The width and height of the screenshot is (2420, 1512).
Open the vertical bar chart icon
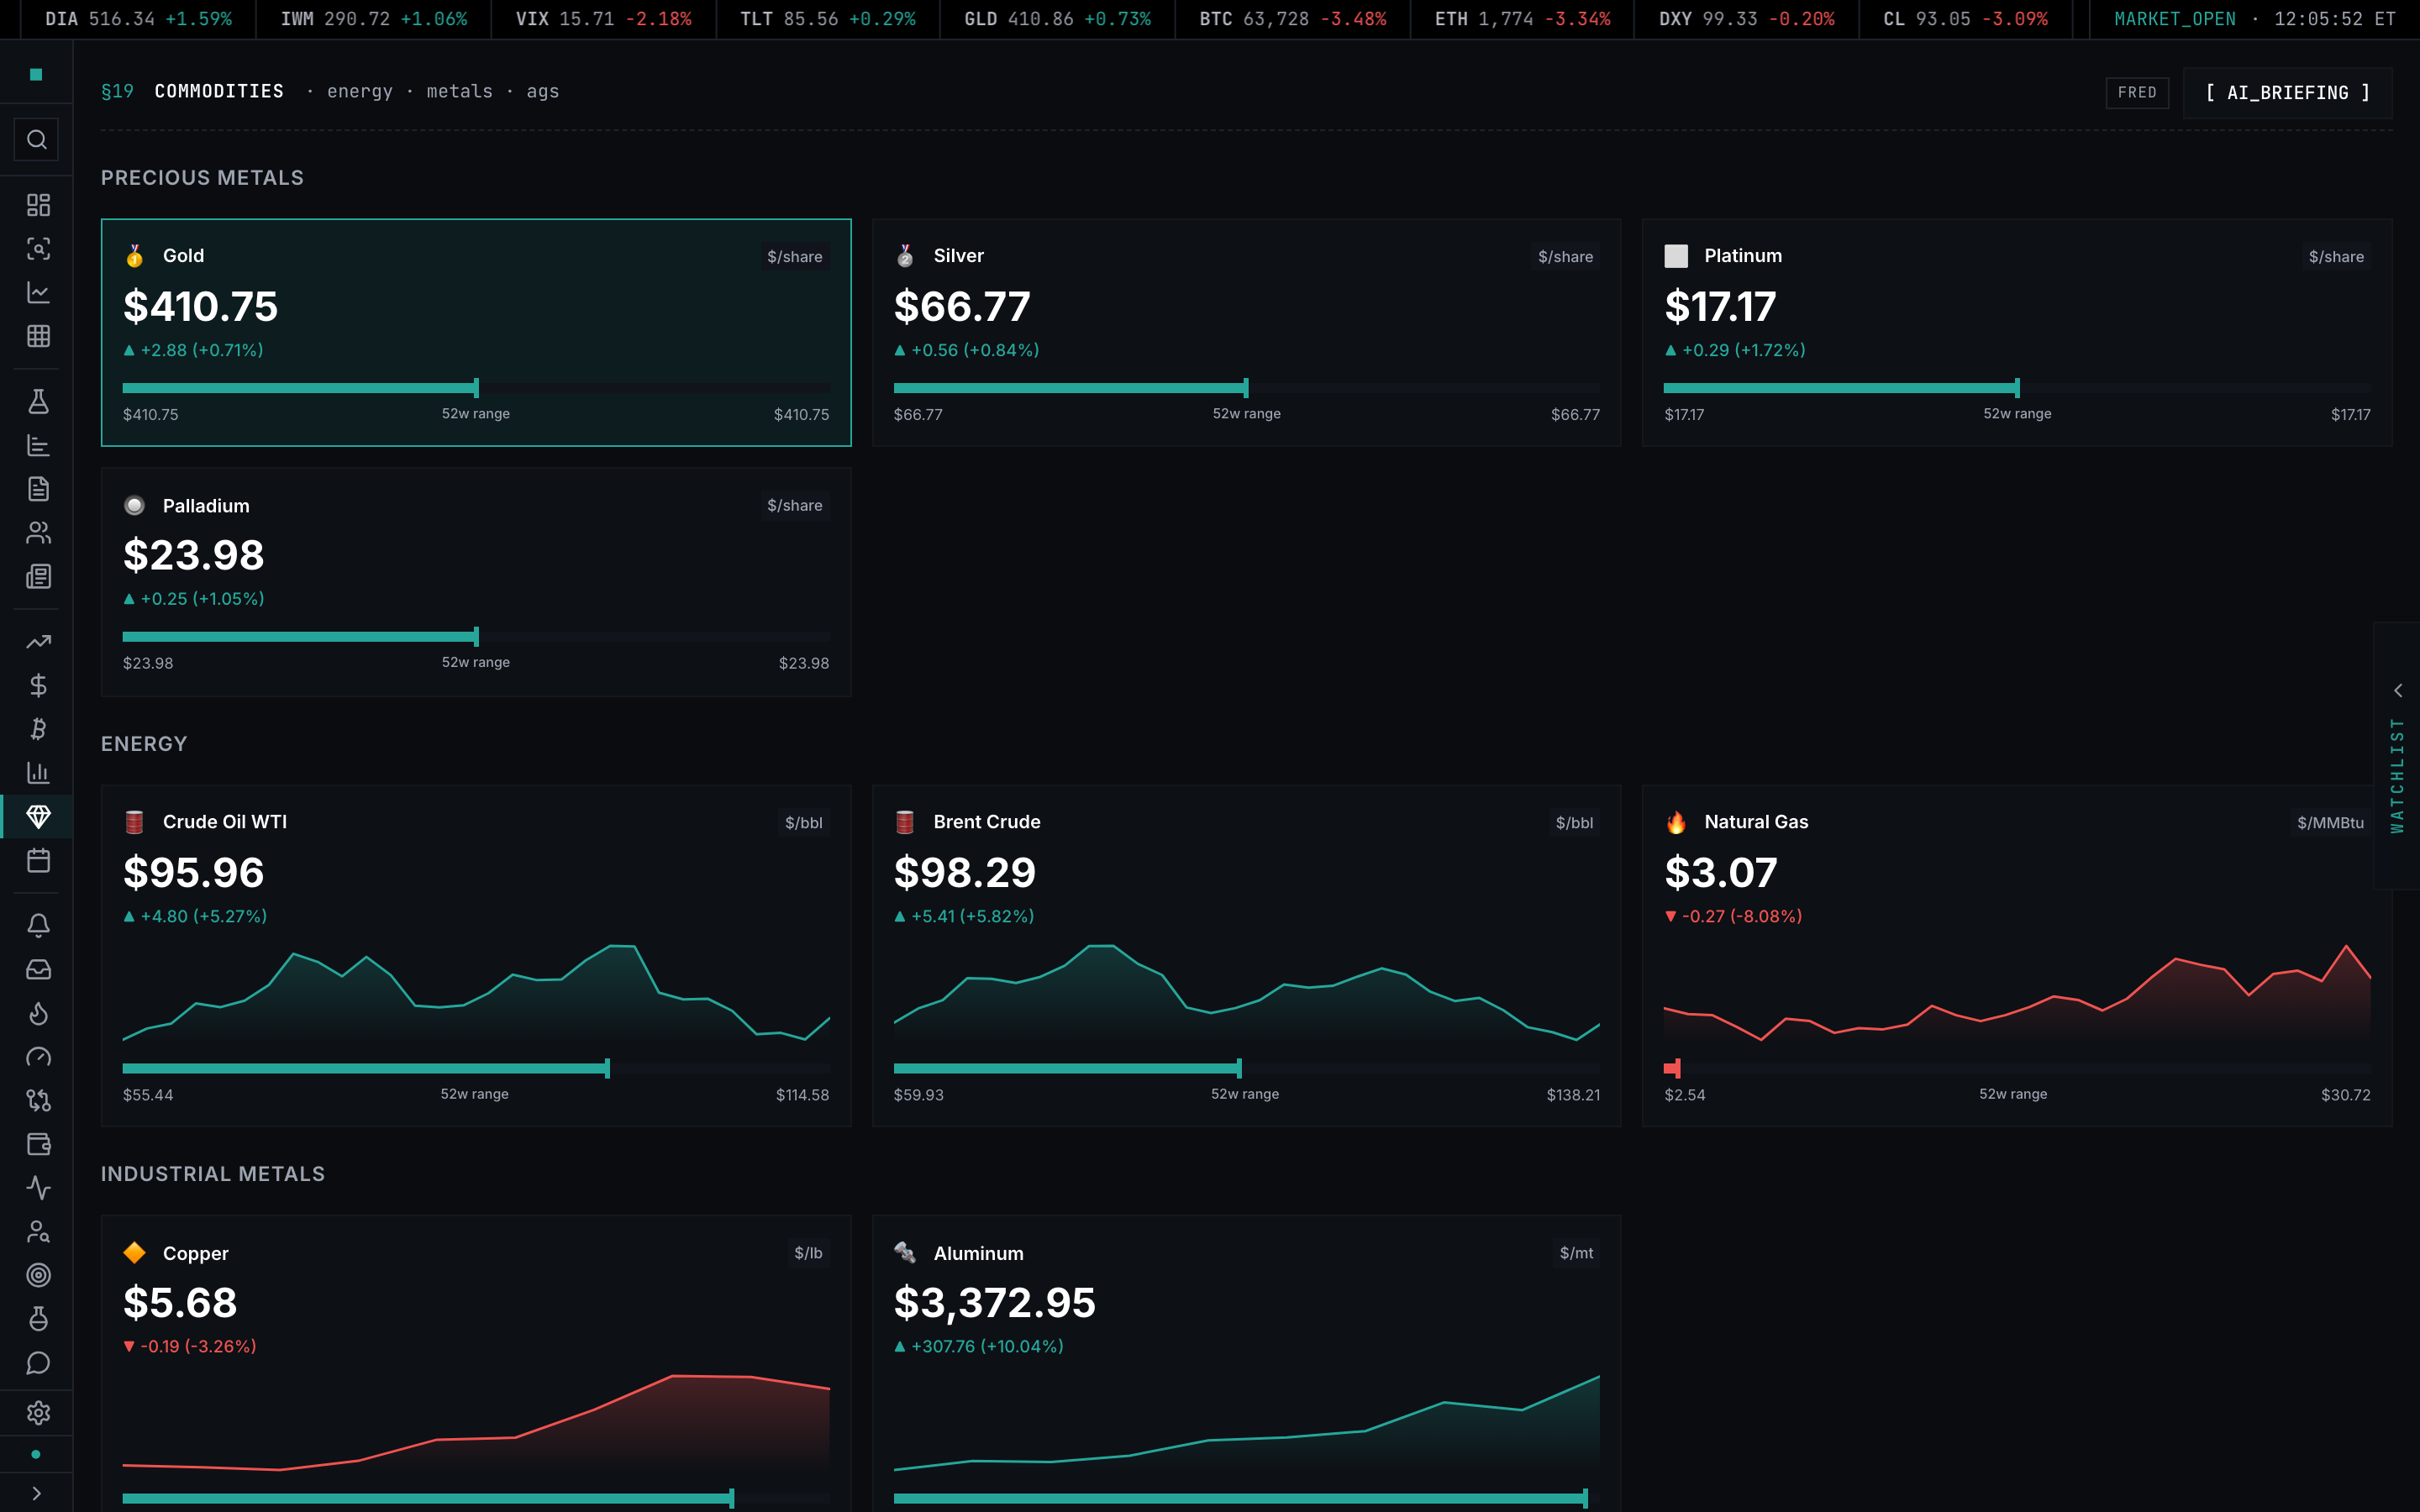(x=38, y=773)
